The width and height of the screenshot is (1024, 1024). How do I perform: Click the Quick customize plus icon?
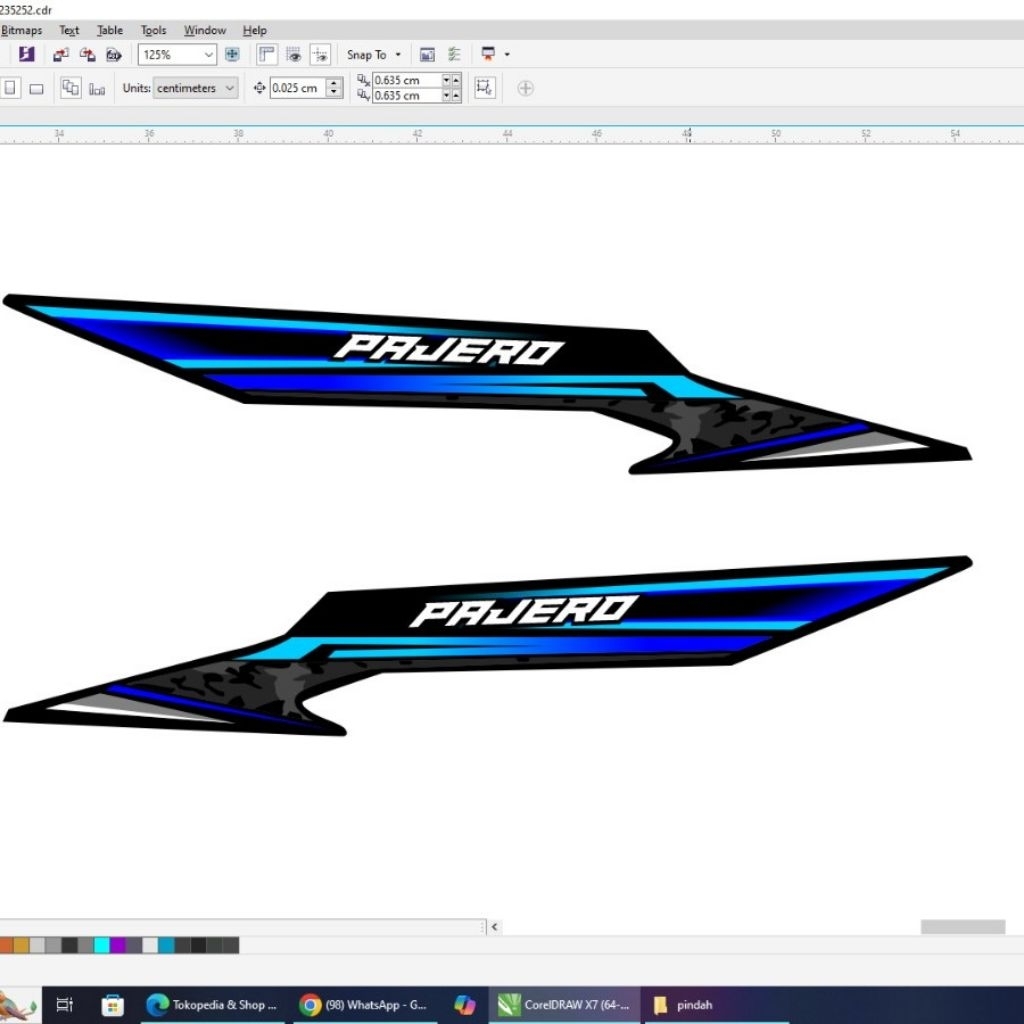point(525,88)
